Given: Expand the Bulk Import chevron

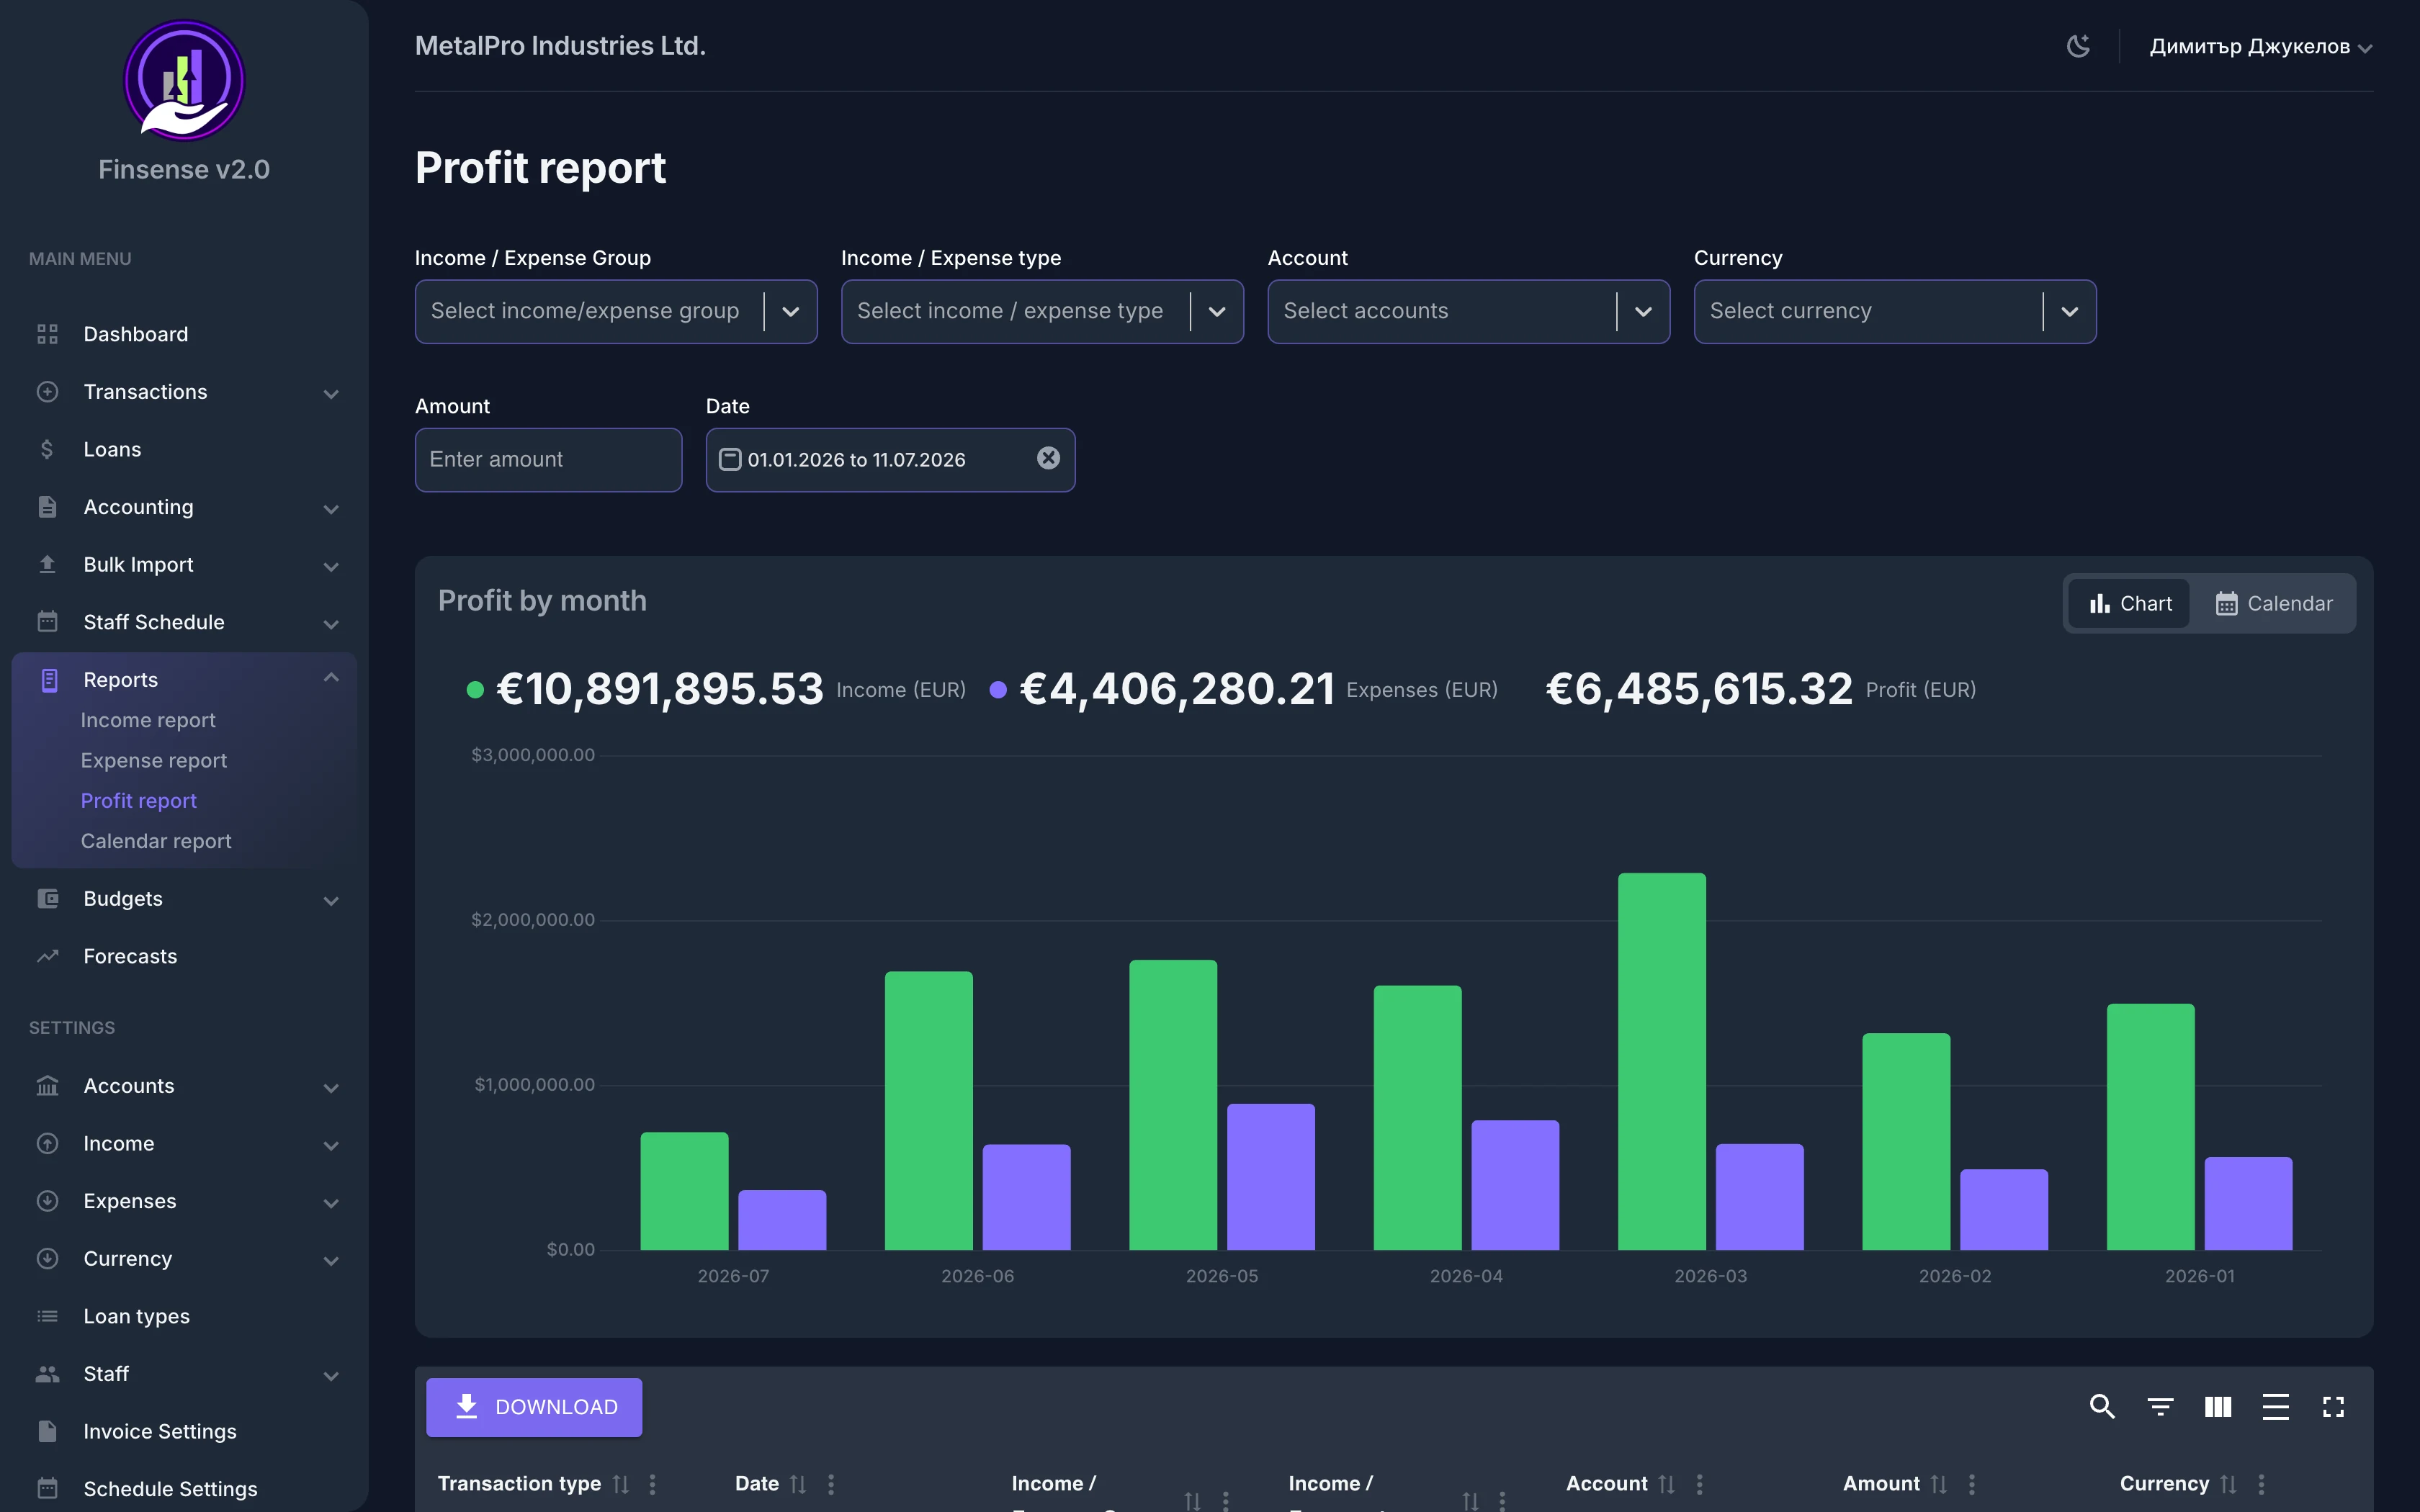Looking at the screenshot, I should point(331,566).
